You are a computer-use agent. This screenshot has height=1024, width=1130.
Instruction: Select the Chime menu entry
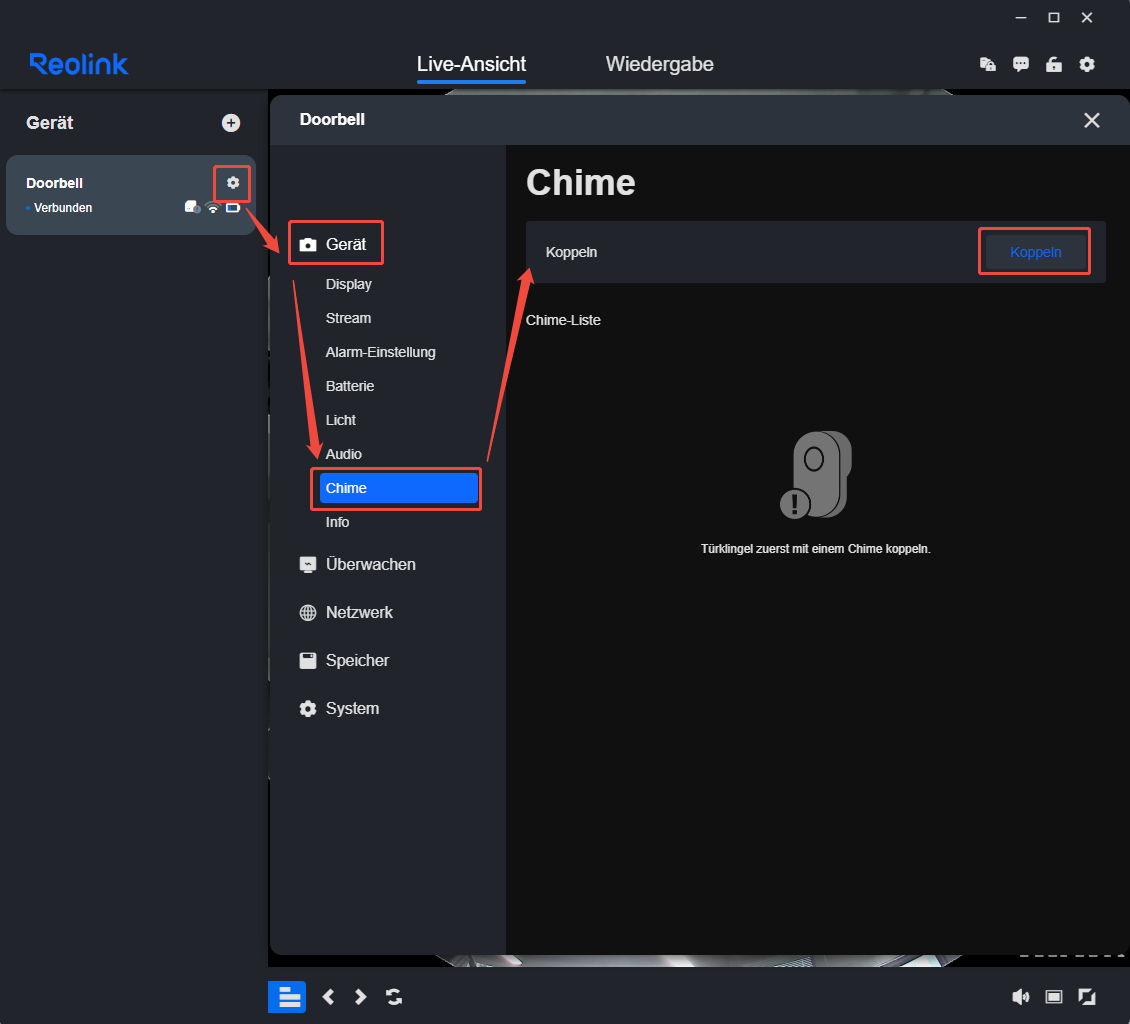(399, 488)
